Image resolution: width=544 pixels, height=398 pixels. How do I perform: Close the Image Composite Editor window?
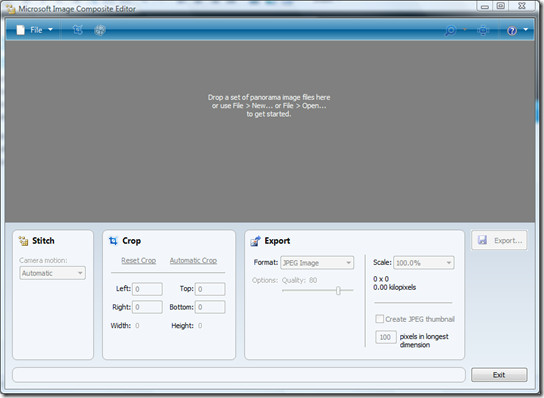coord(522,6)
